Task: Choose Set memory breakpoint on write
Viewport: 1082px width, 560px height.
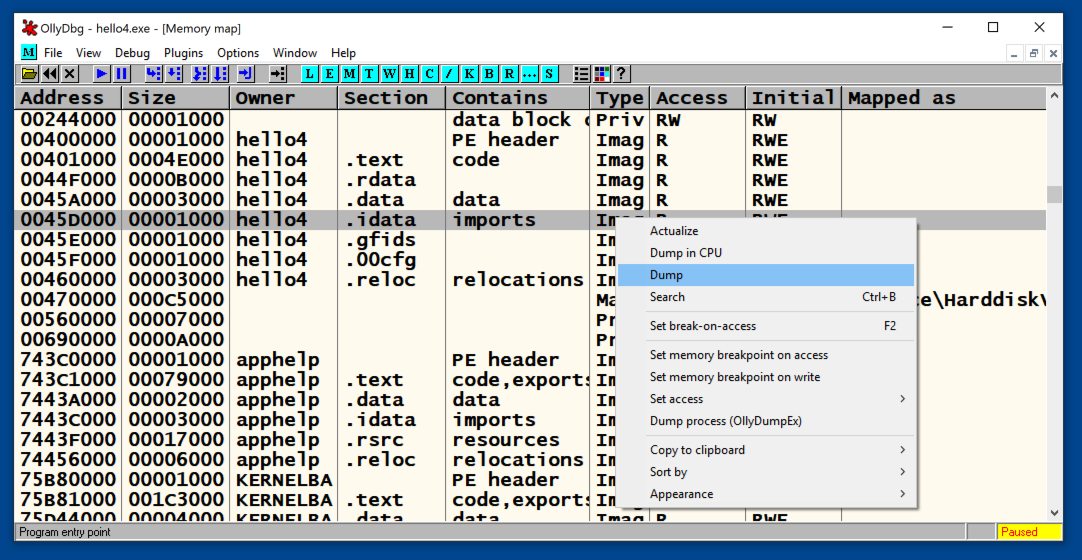Action: coord(735,377)
